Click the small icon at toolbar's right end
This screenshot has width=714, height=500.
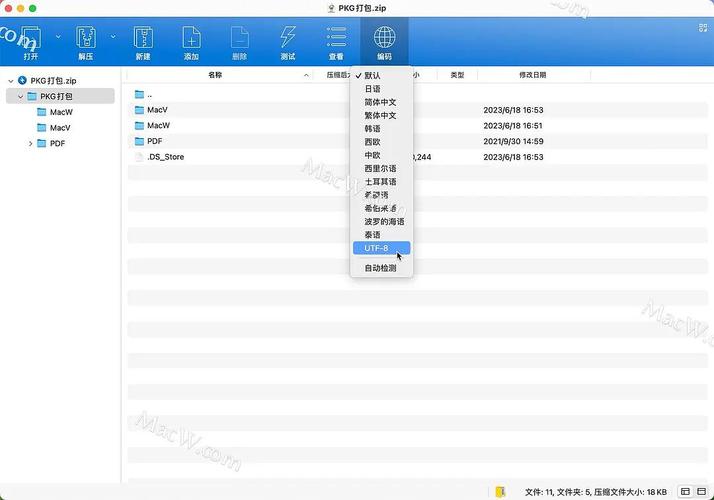703,28
